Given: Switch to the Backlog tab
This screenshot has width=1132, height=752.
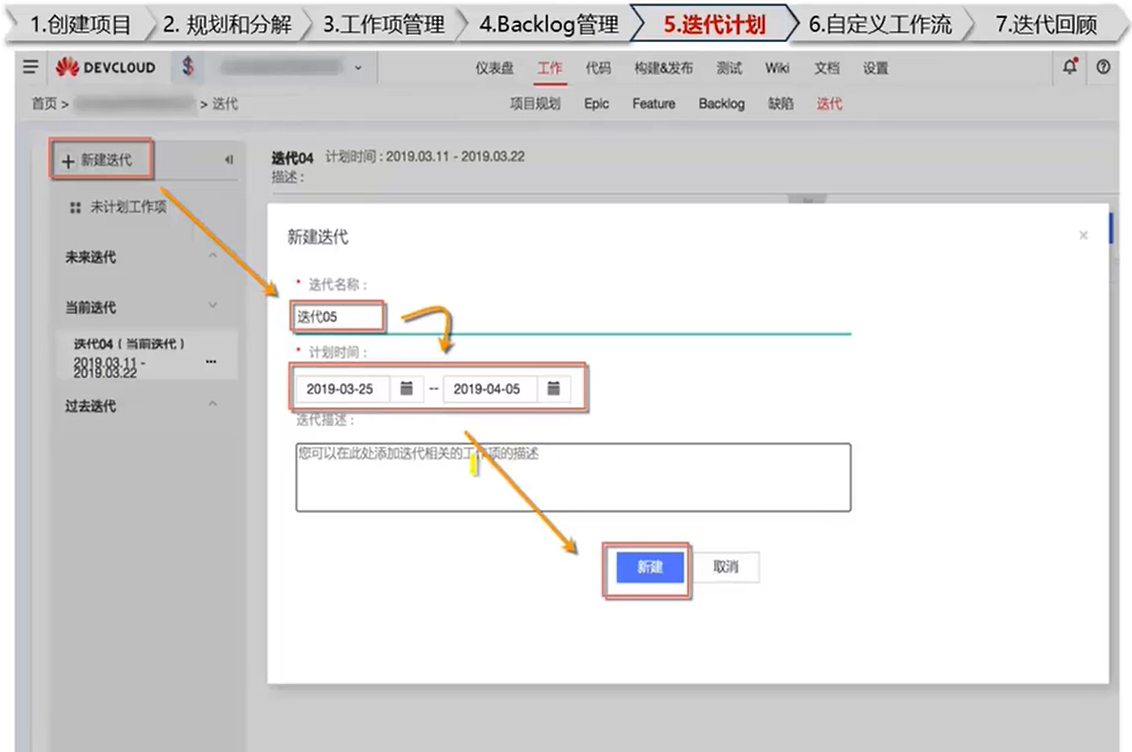Looking at the screenshot, I should [721, 103].
